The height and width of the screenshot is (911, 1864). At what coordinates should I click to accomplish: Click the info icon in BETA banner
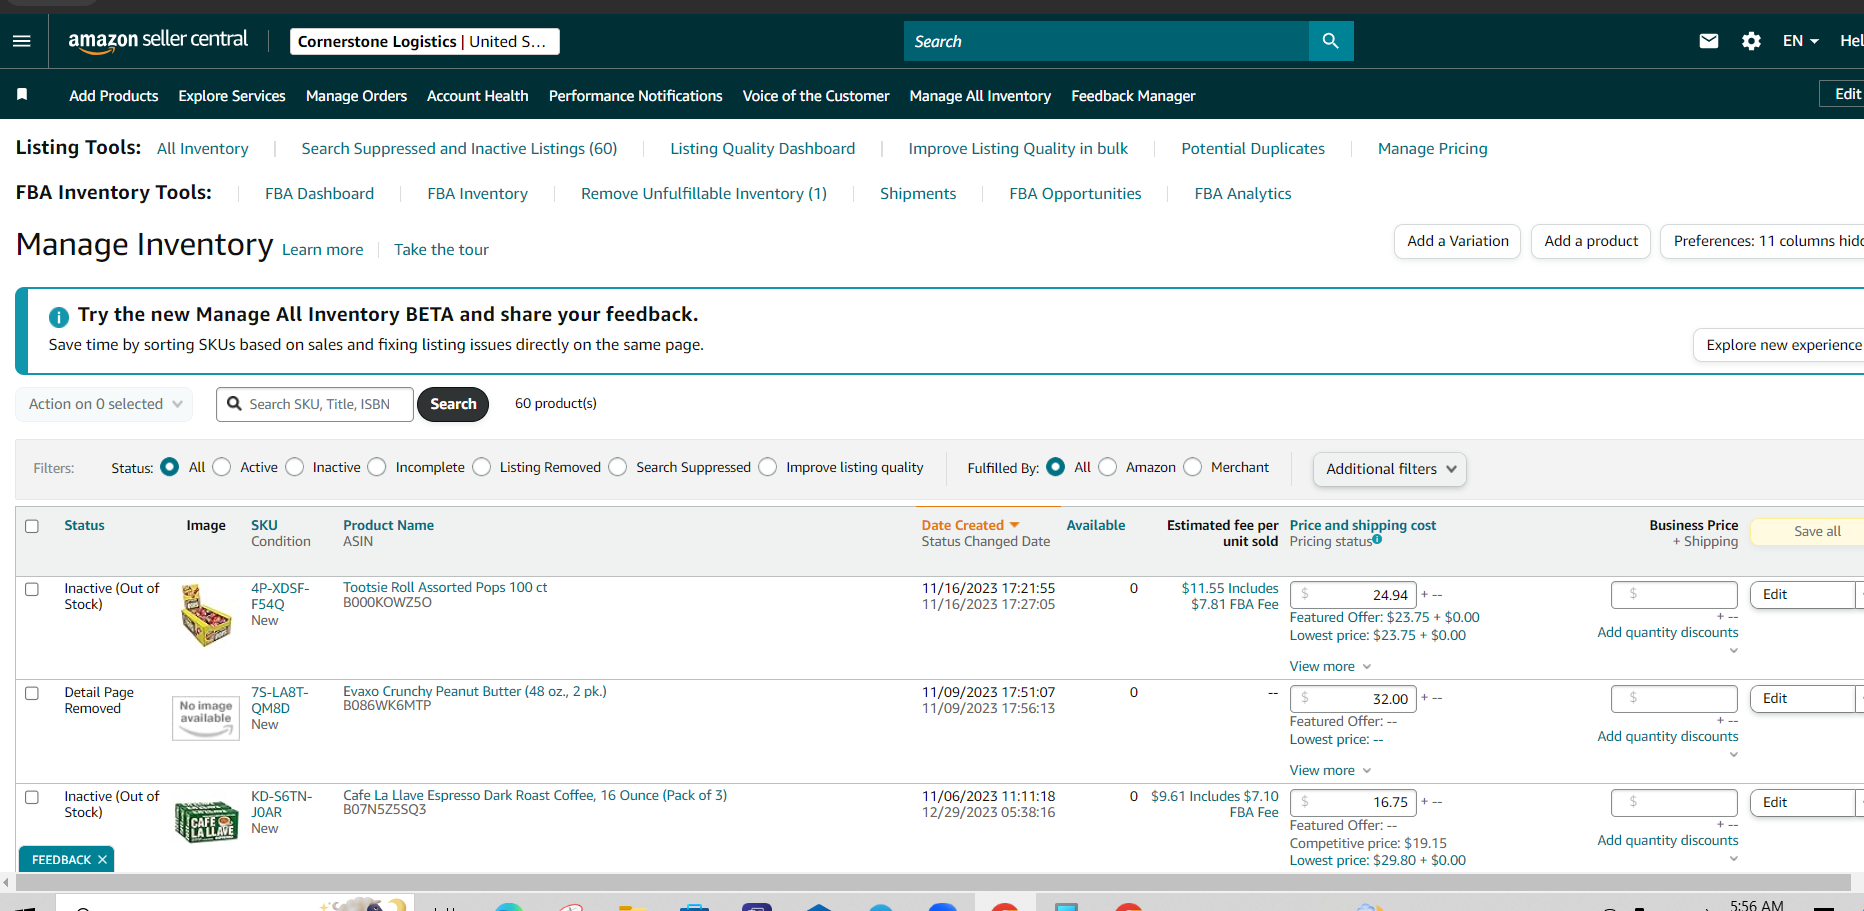coord(59,317)
